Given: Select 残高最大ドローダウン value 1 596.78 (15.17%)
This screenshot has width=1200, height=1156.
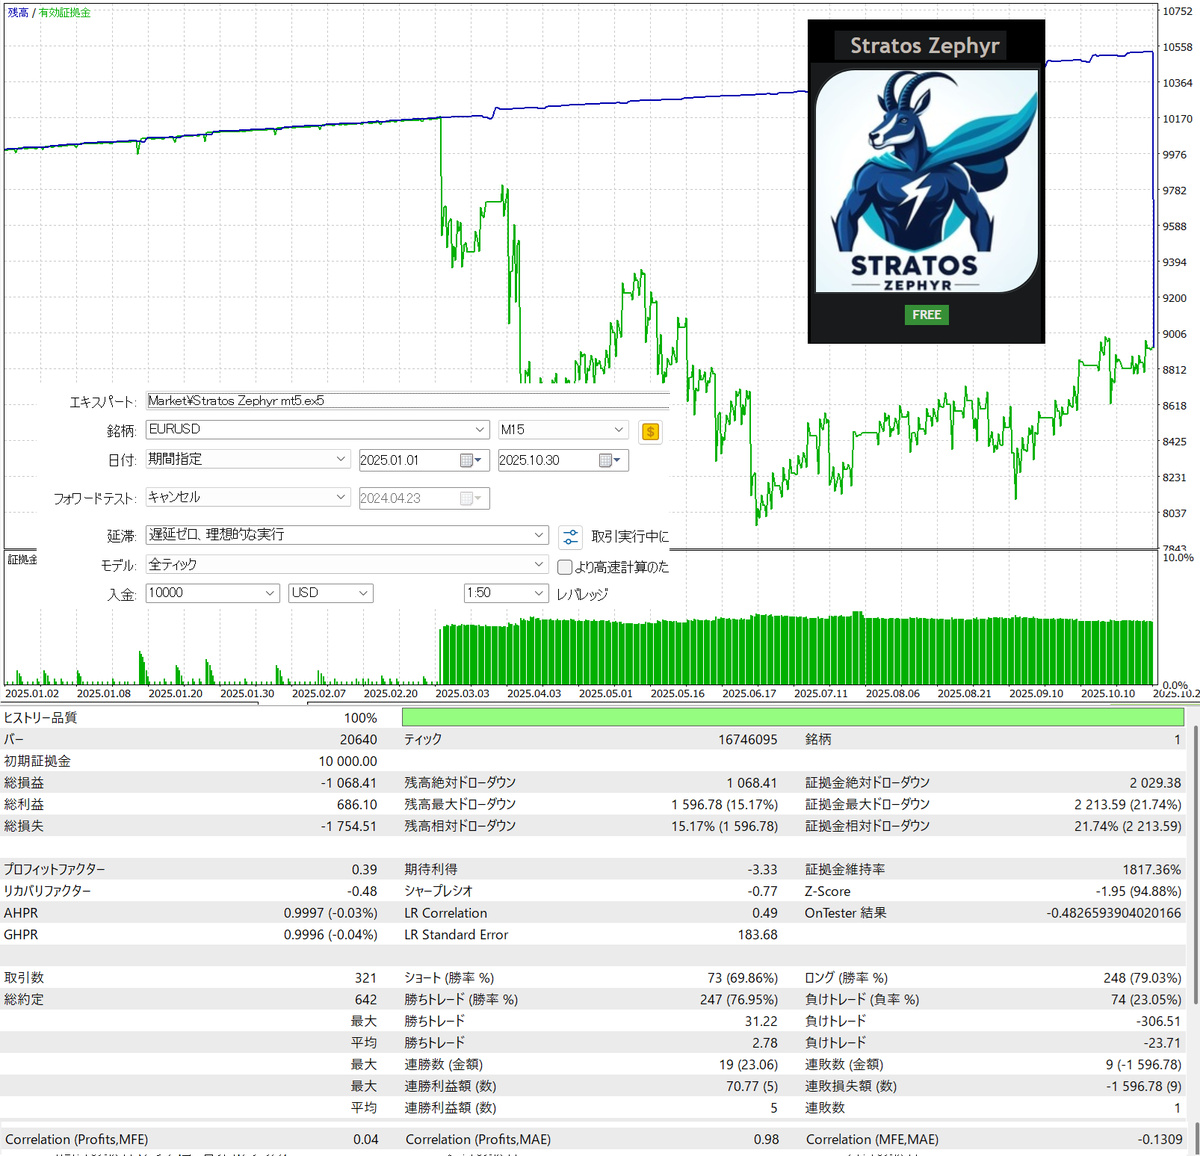Looking at the screenshot, I should [x=724, y=805].
